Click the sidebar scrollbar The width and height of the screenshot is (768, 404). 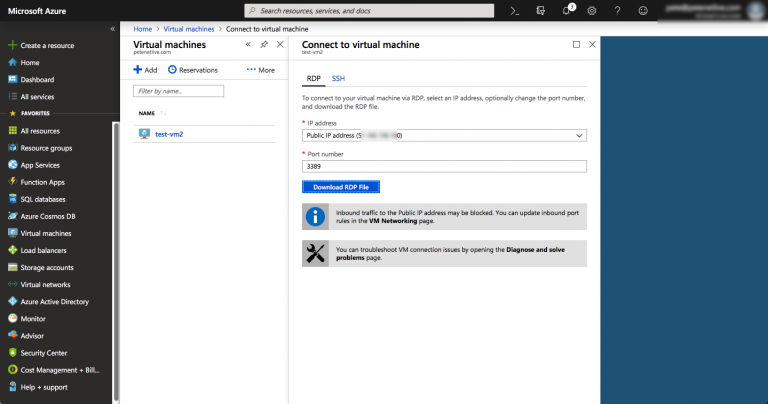pos(116,261)
